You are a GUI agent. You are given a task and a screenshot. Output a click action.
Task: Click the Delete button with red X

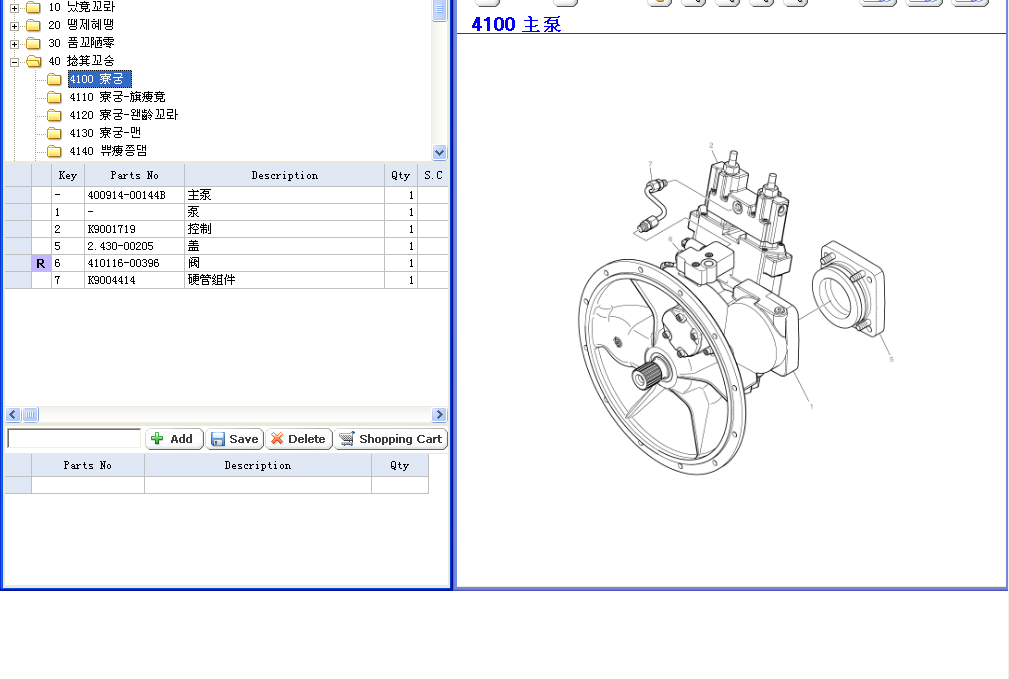point(298,439)
